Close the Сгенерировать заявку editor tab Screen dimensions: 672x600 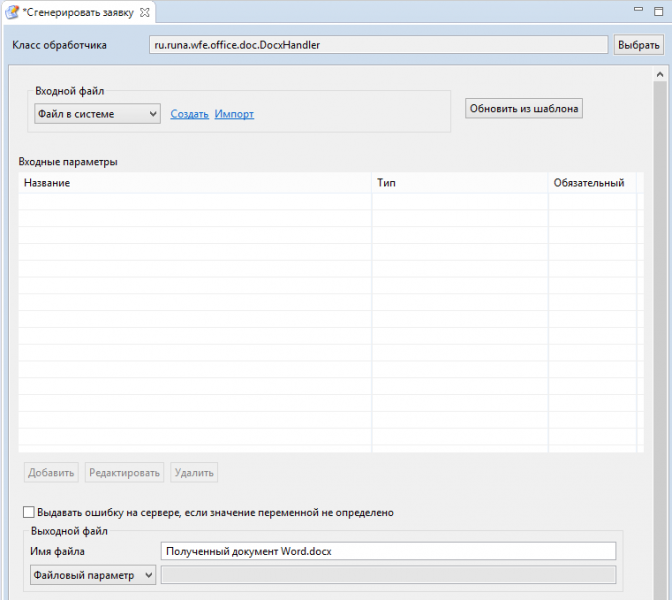144,12
